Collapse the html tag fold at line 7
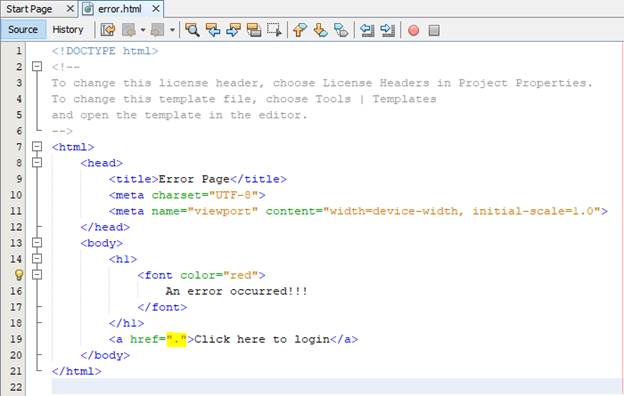624x396 pixels. [x=37, y=146]
